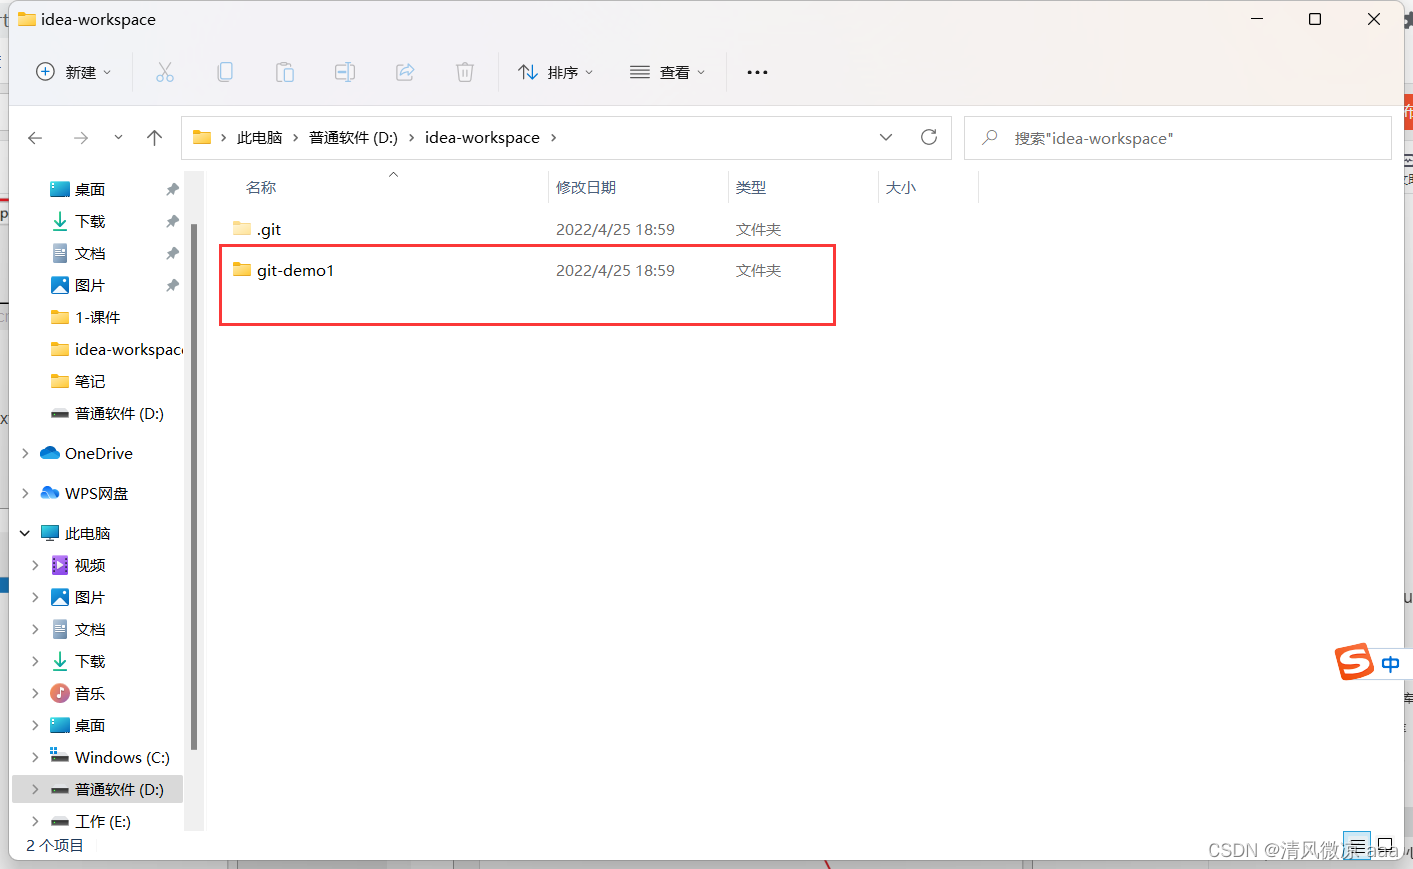The width and height of the screenshot is (1413, 869).
Task: Open the three-dot more options menu
Action: click(757, 72)
